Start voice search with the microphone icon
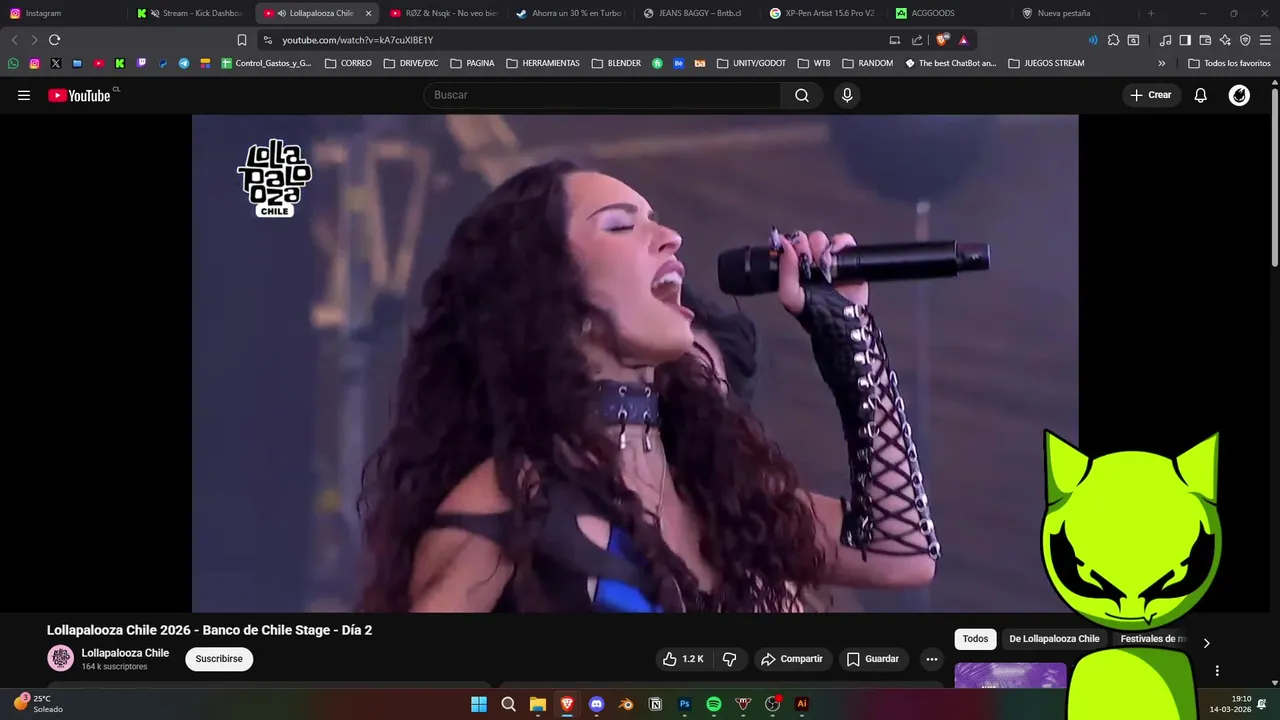 pos(847,95)
